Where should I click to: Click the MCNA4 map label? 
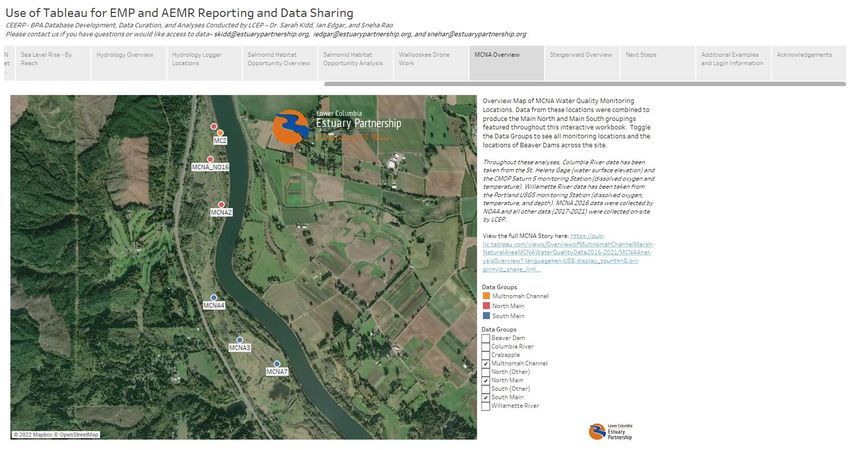(x=214, y=306)
